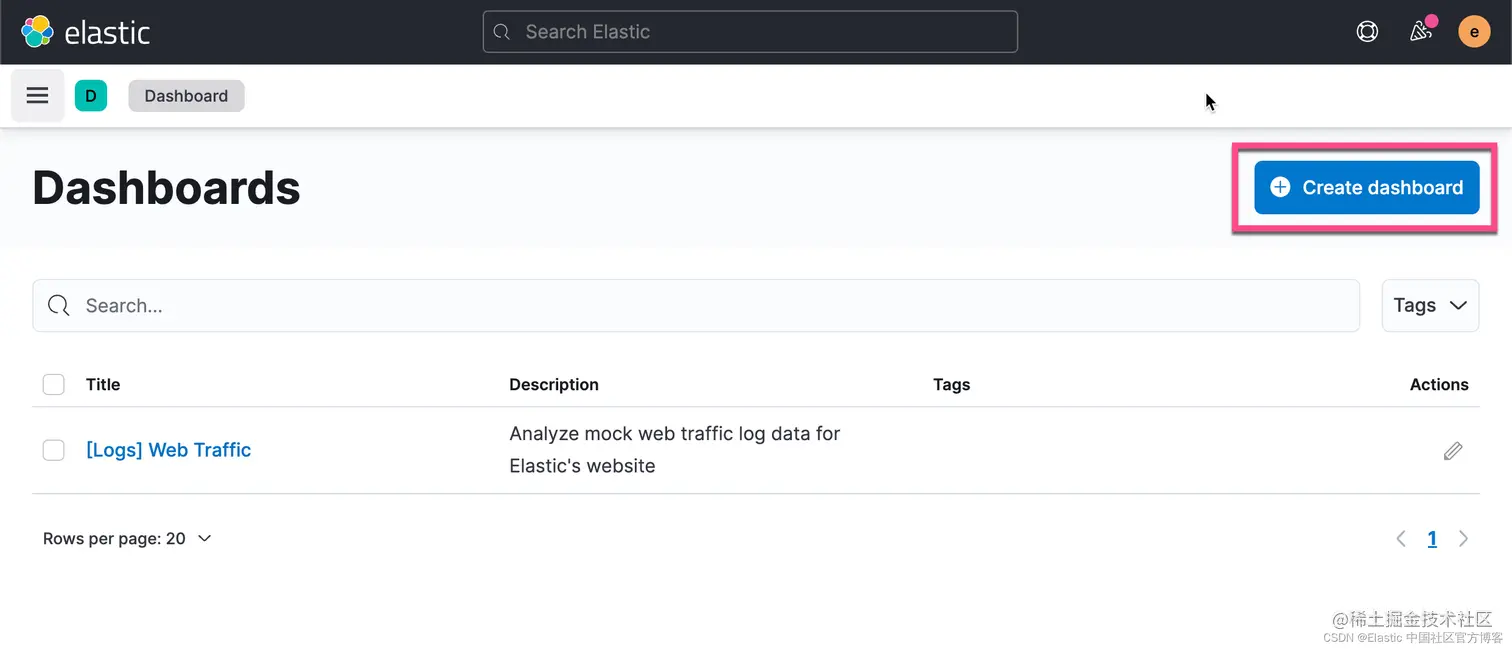1512x649 pixels.
Task: Click the Dashboard breadcrumb
Action: pyautogui.click(x=186, y=96)
